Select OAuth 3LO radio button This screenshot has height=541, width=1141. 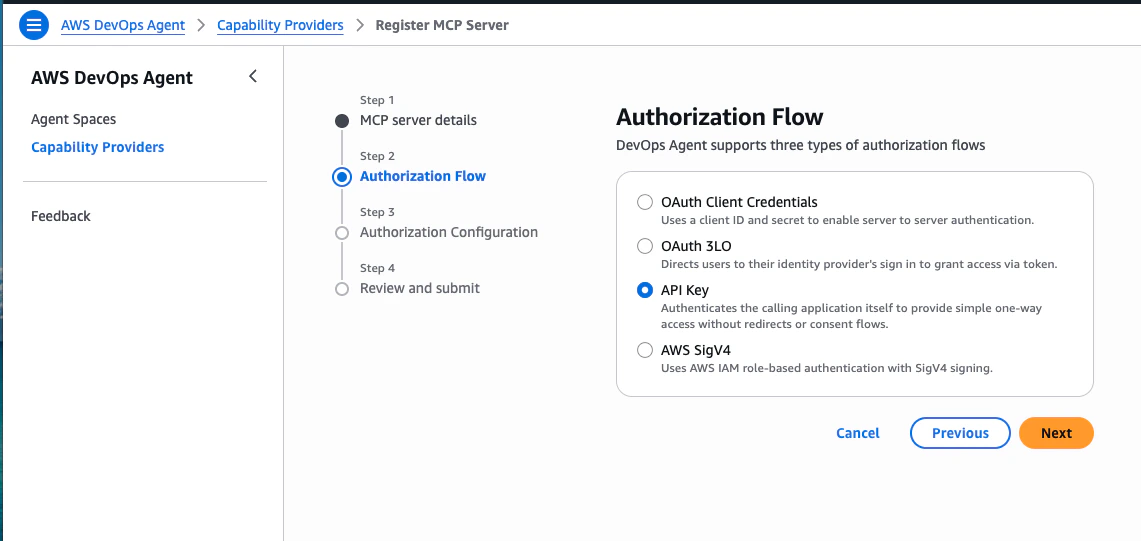click(x=645, y=246)
